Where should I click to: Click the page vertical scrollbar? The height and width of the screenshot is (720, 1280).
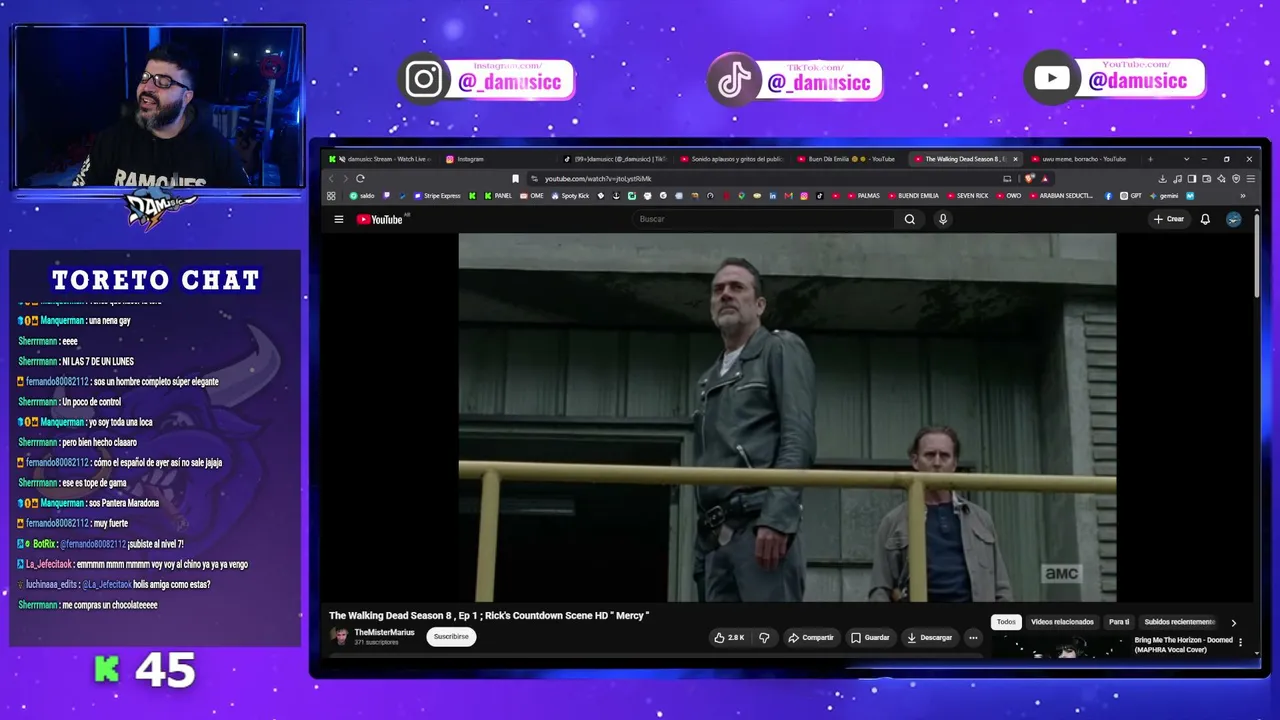coord(1257,255)
